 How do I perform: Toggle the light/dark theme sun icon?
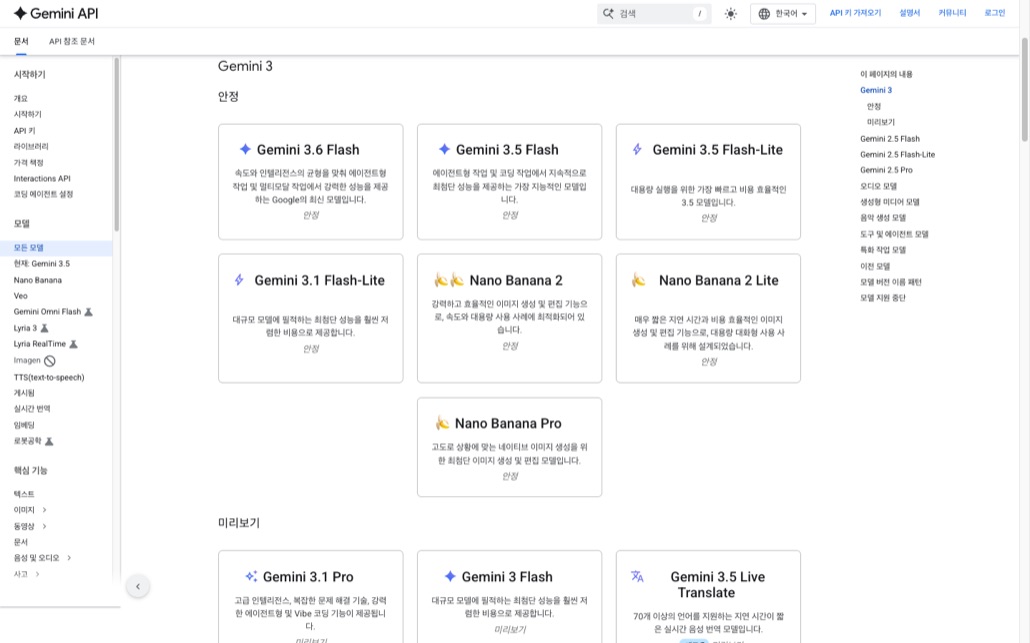tap(730, 14)
